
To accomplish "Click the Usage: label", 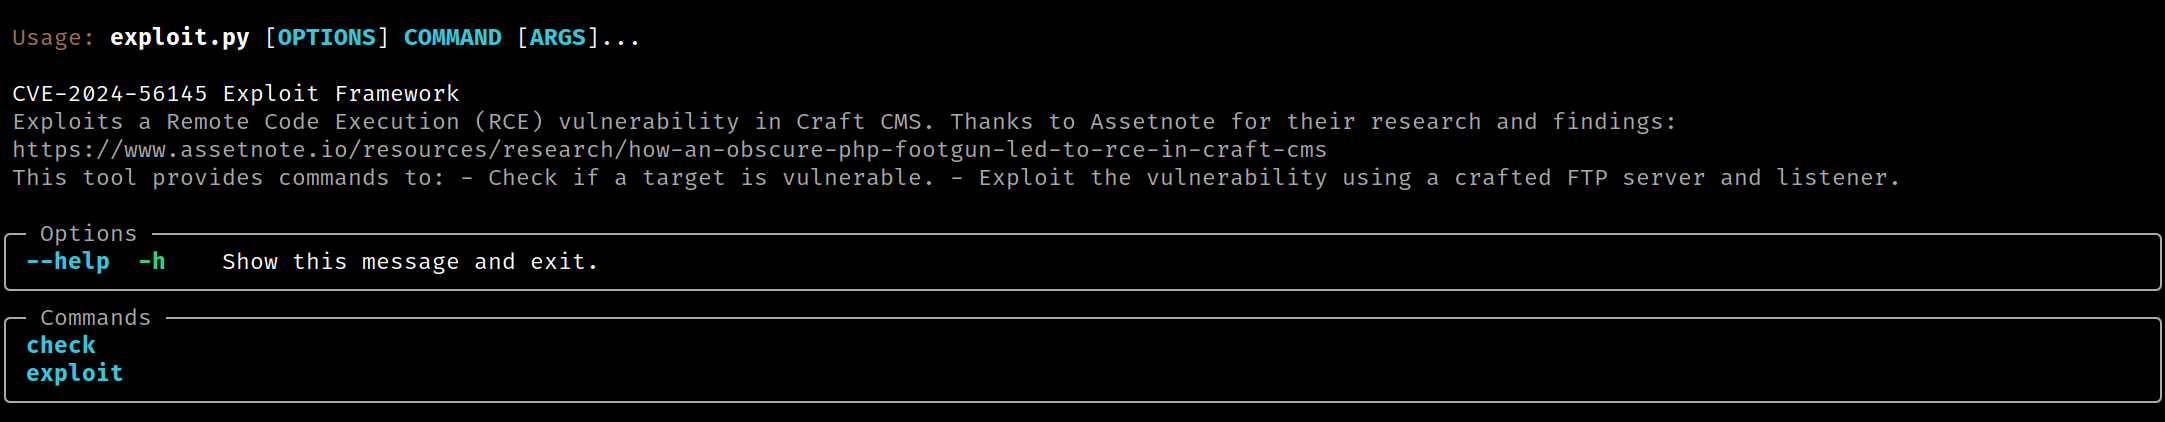I will tap(53, 38).
